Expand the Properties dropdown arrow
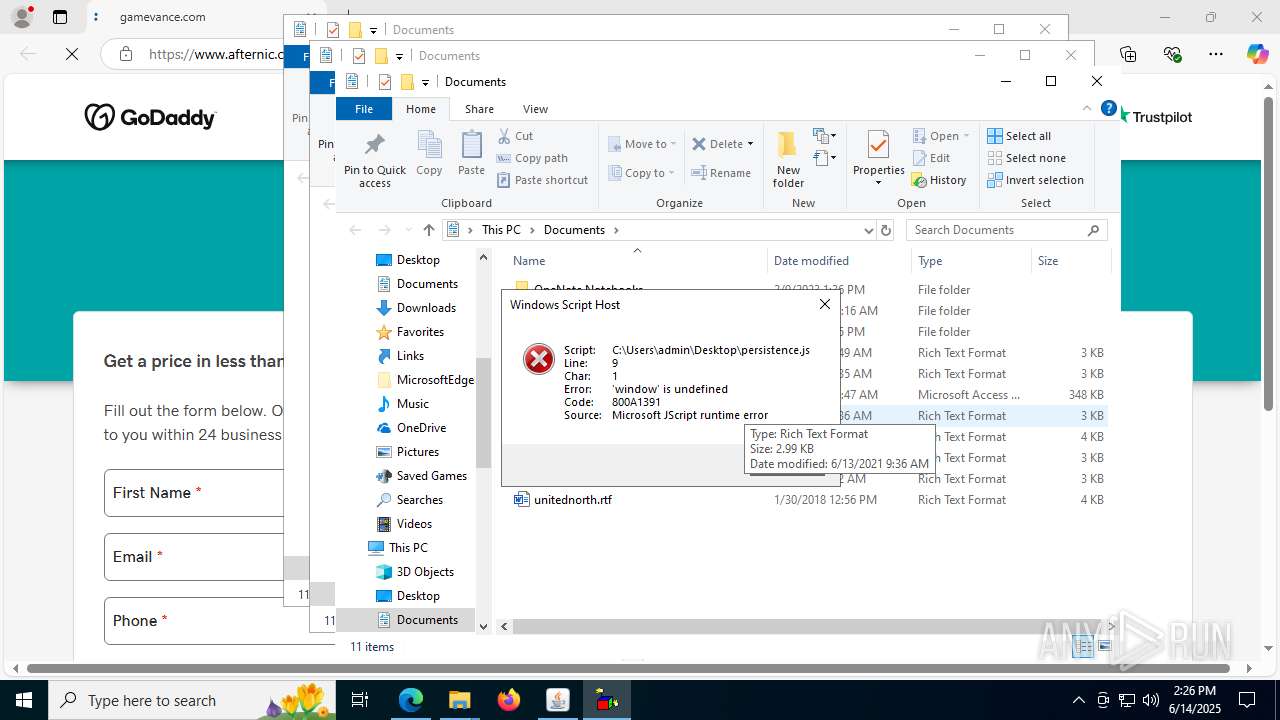The width and height of the screenshot is (1280, 720). coord(878,182)
